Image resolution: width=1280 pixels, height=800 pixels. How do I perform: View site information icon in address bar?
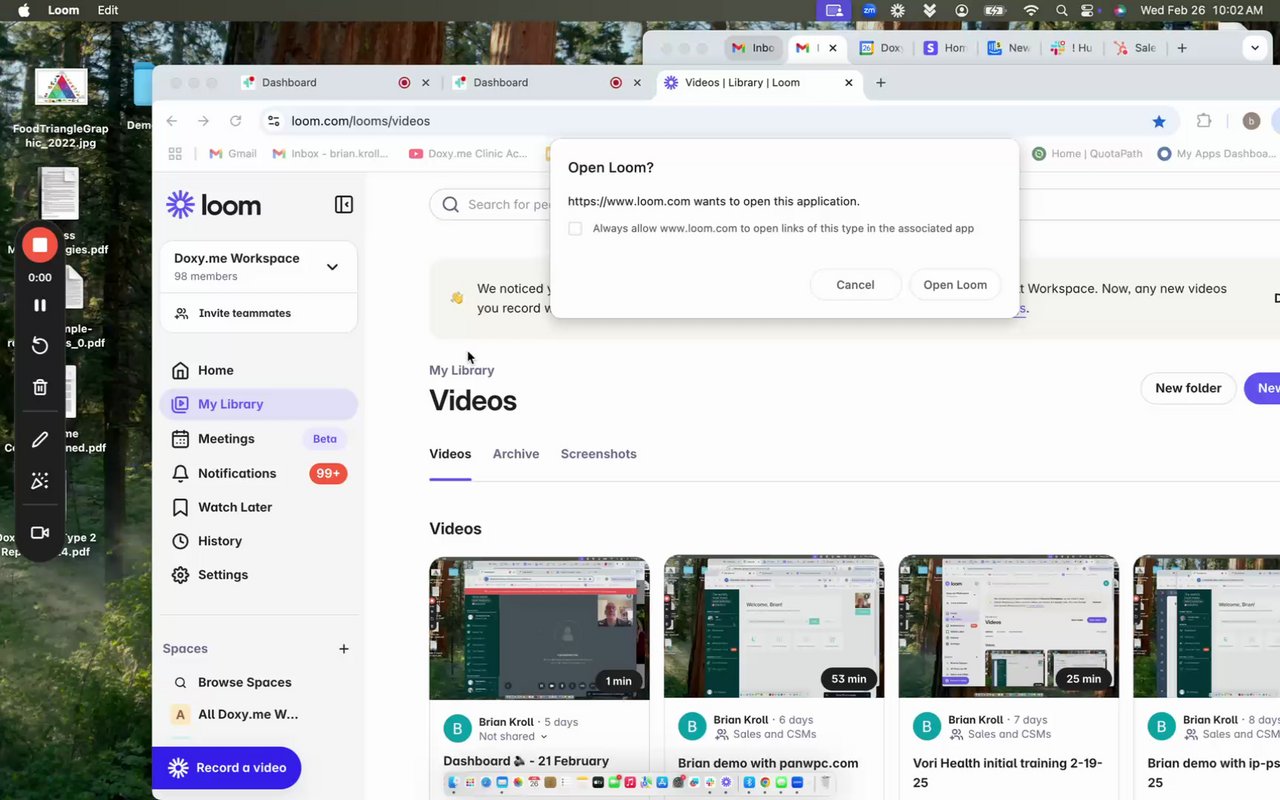click(272, 121)
